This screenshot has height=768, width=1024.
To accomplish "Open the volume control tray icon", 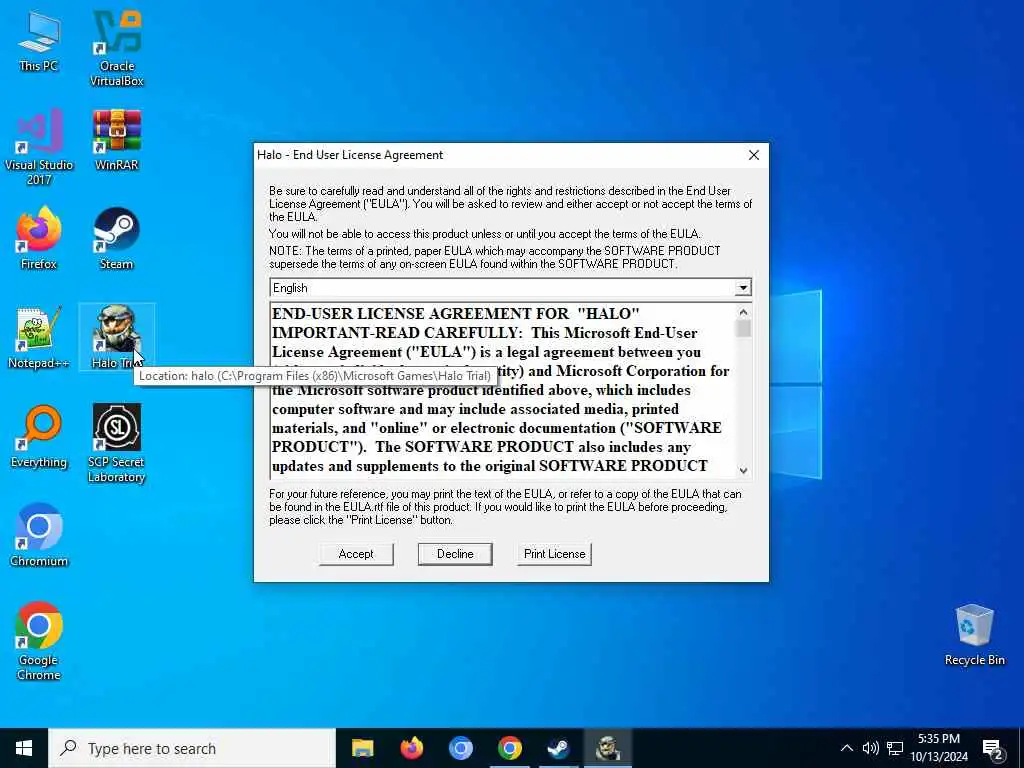I will [x=870, y=748].
